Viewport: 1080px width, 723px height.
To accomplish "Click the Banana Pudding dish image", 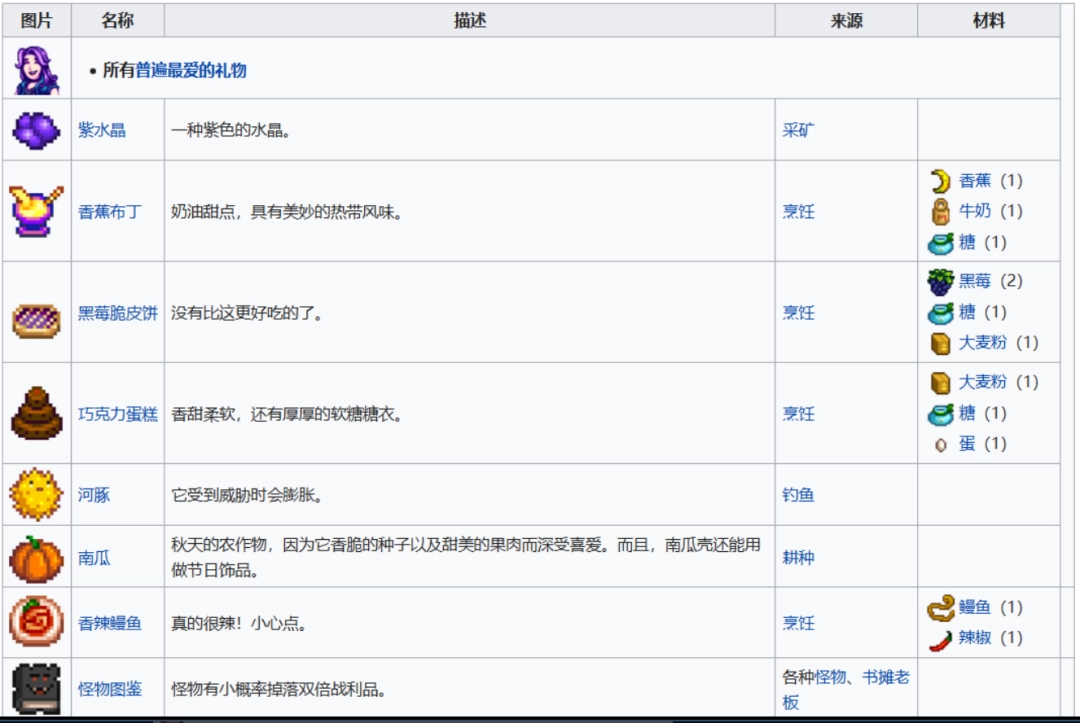I will [37, 211].
